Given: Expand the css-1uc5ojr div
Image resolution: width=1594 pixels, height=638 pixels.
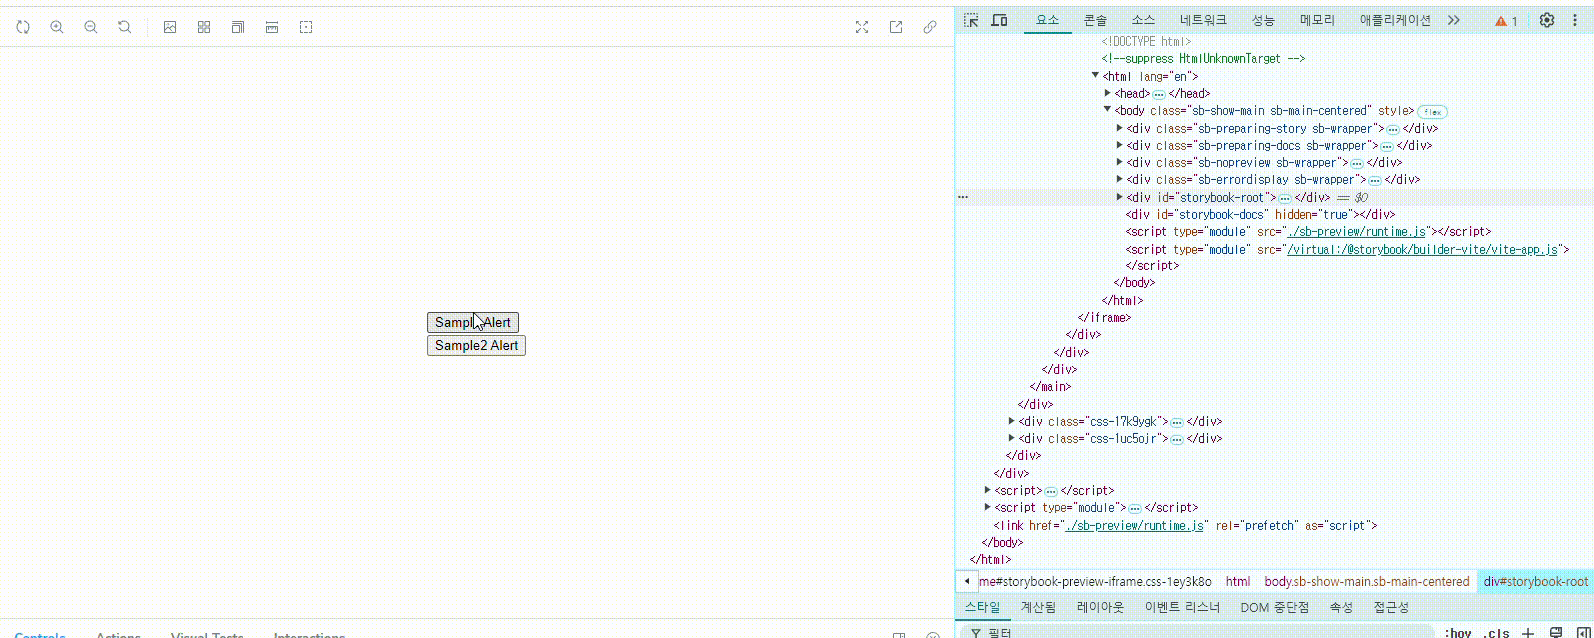Looking at the screenshot, I should [1011, 438].
